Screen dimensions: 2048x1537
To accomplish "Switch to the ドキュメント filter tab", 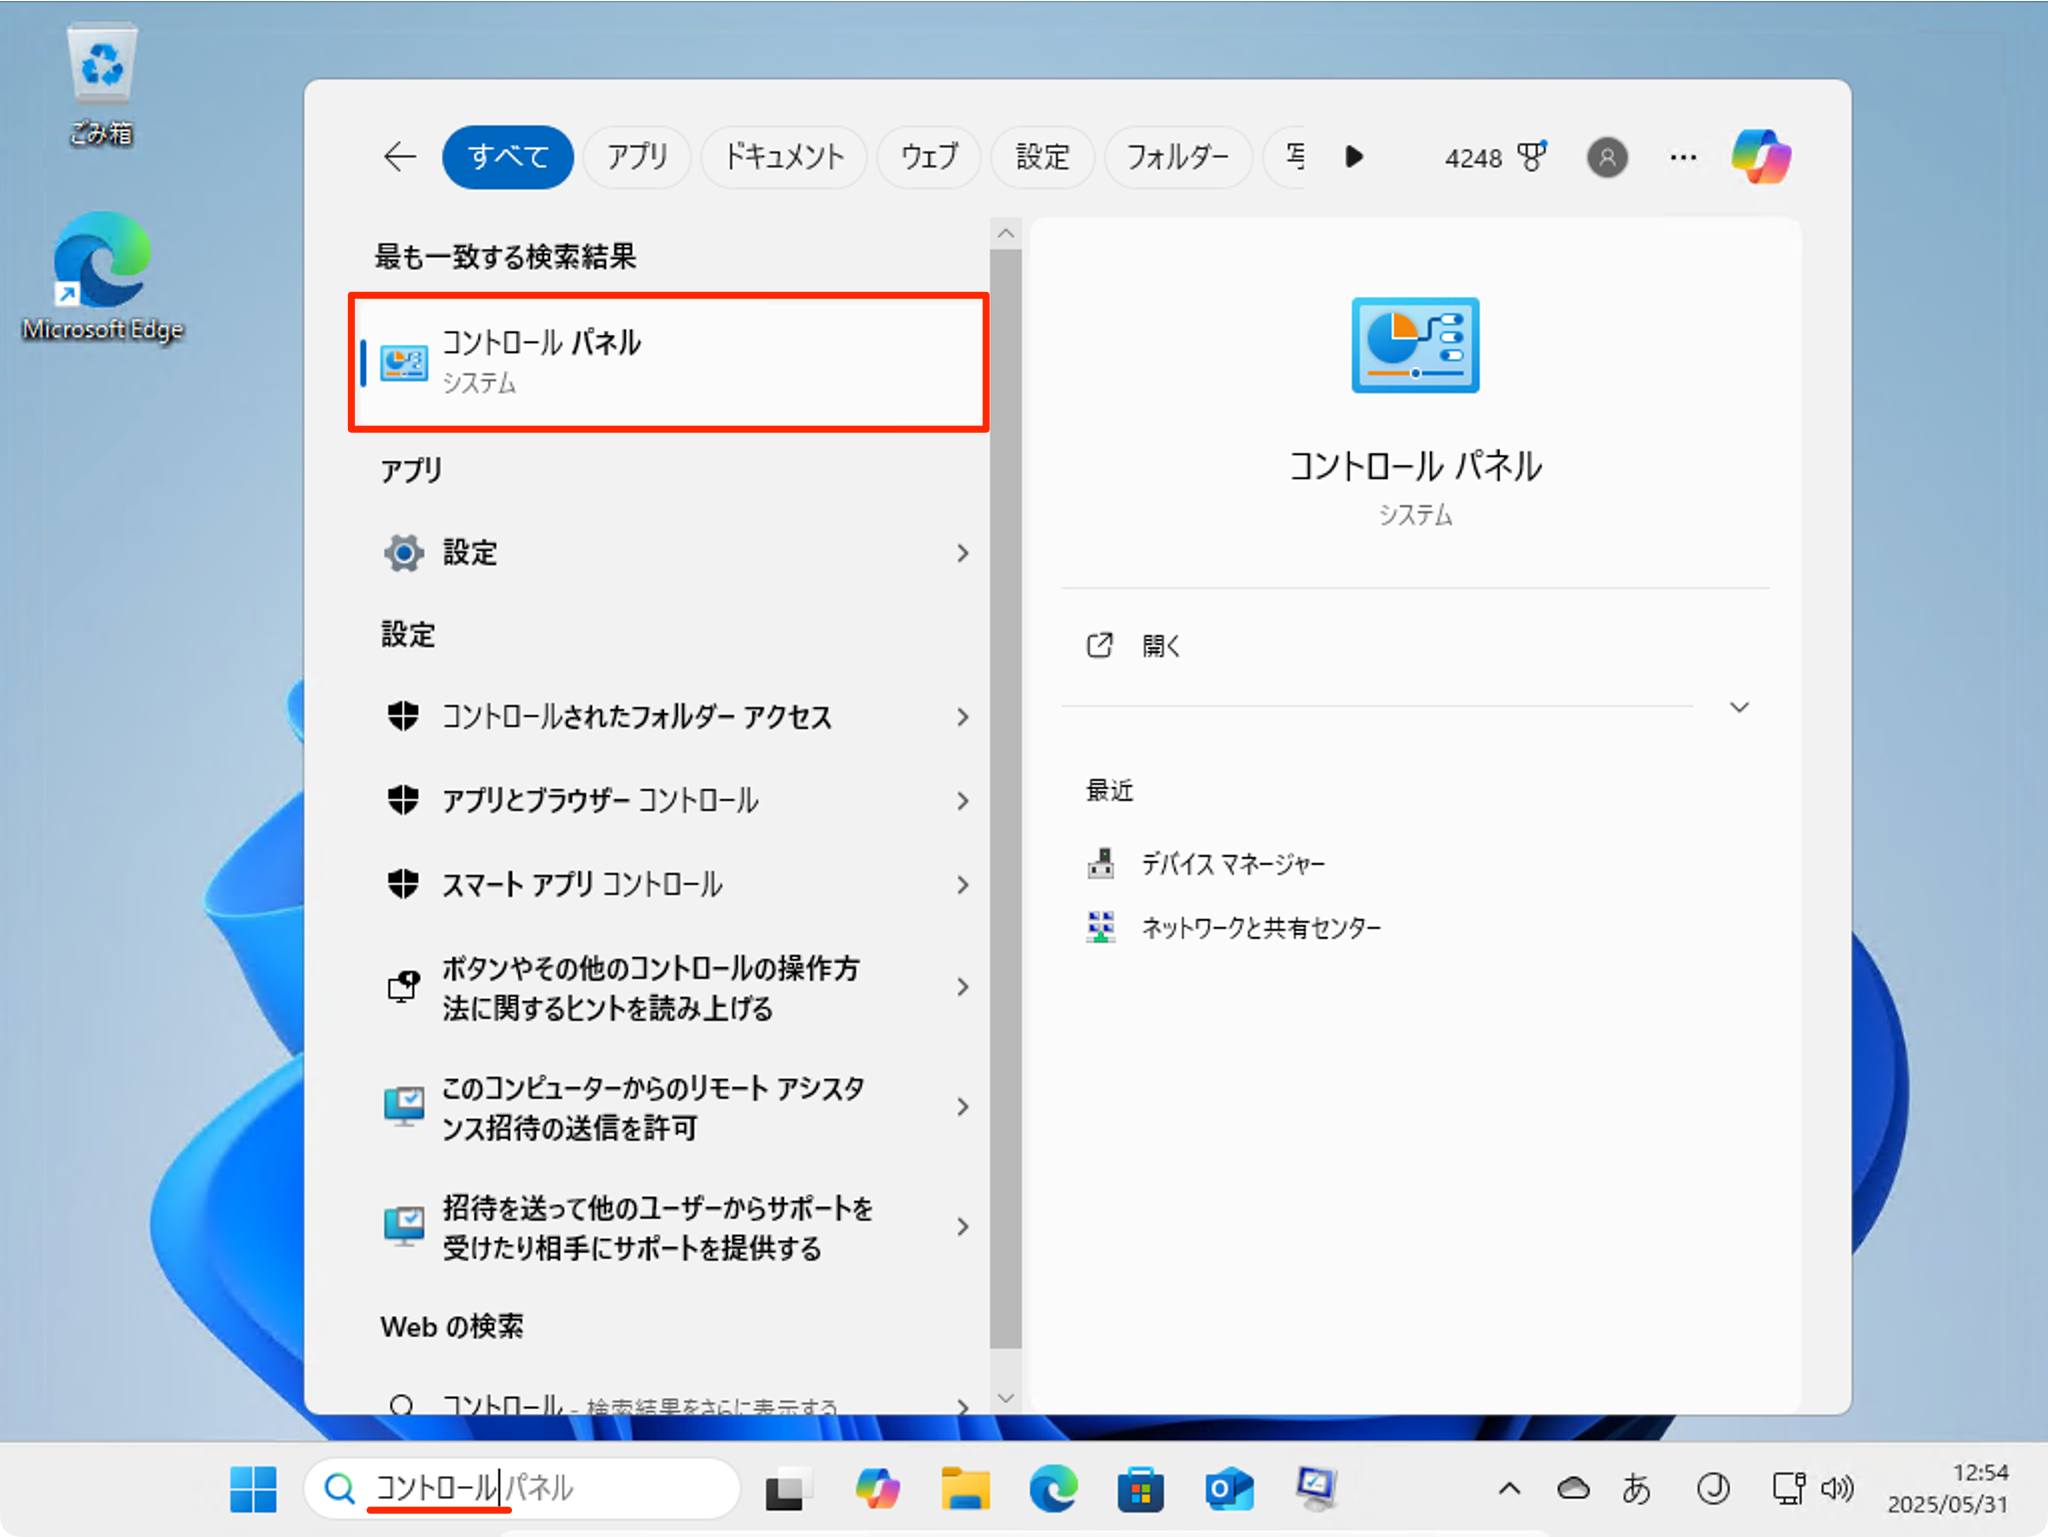I will [x=783, y=157].
